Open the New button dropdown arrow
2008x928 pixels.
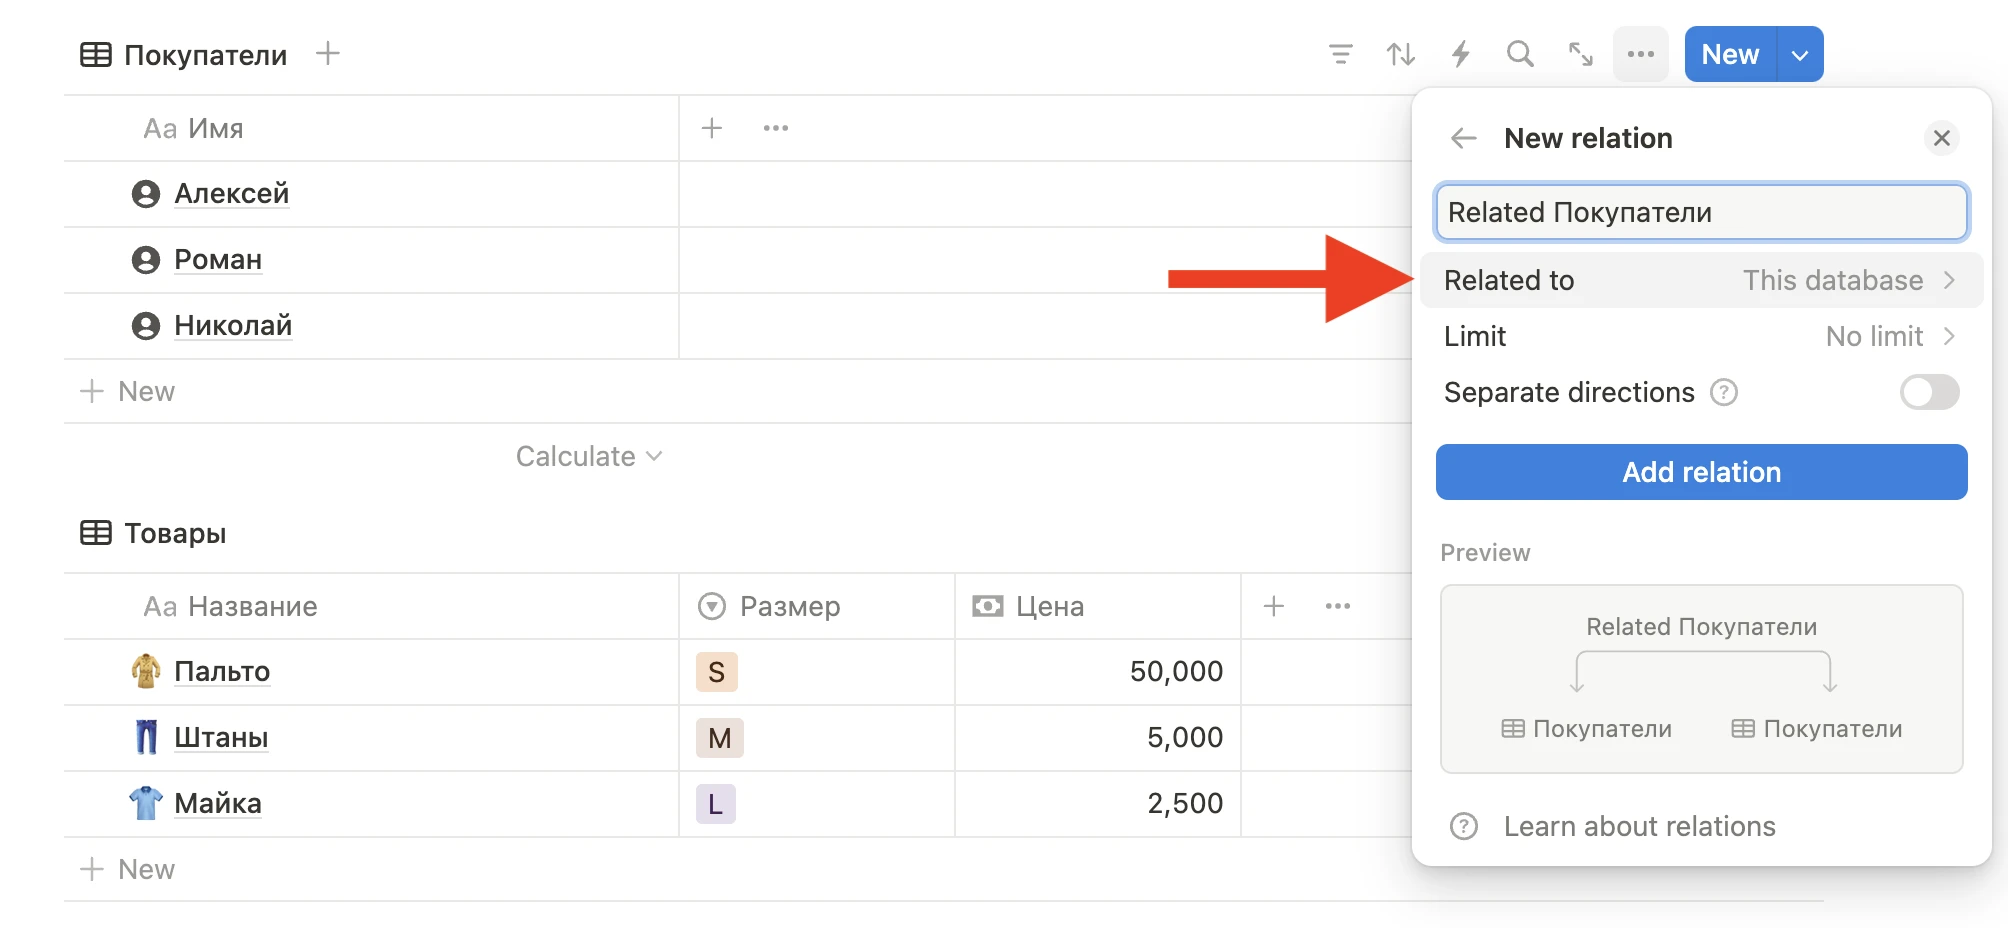coord(1800,54)
